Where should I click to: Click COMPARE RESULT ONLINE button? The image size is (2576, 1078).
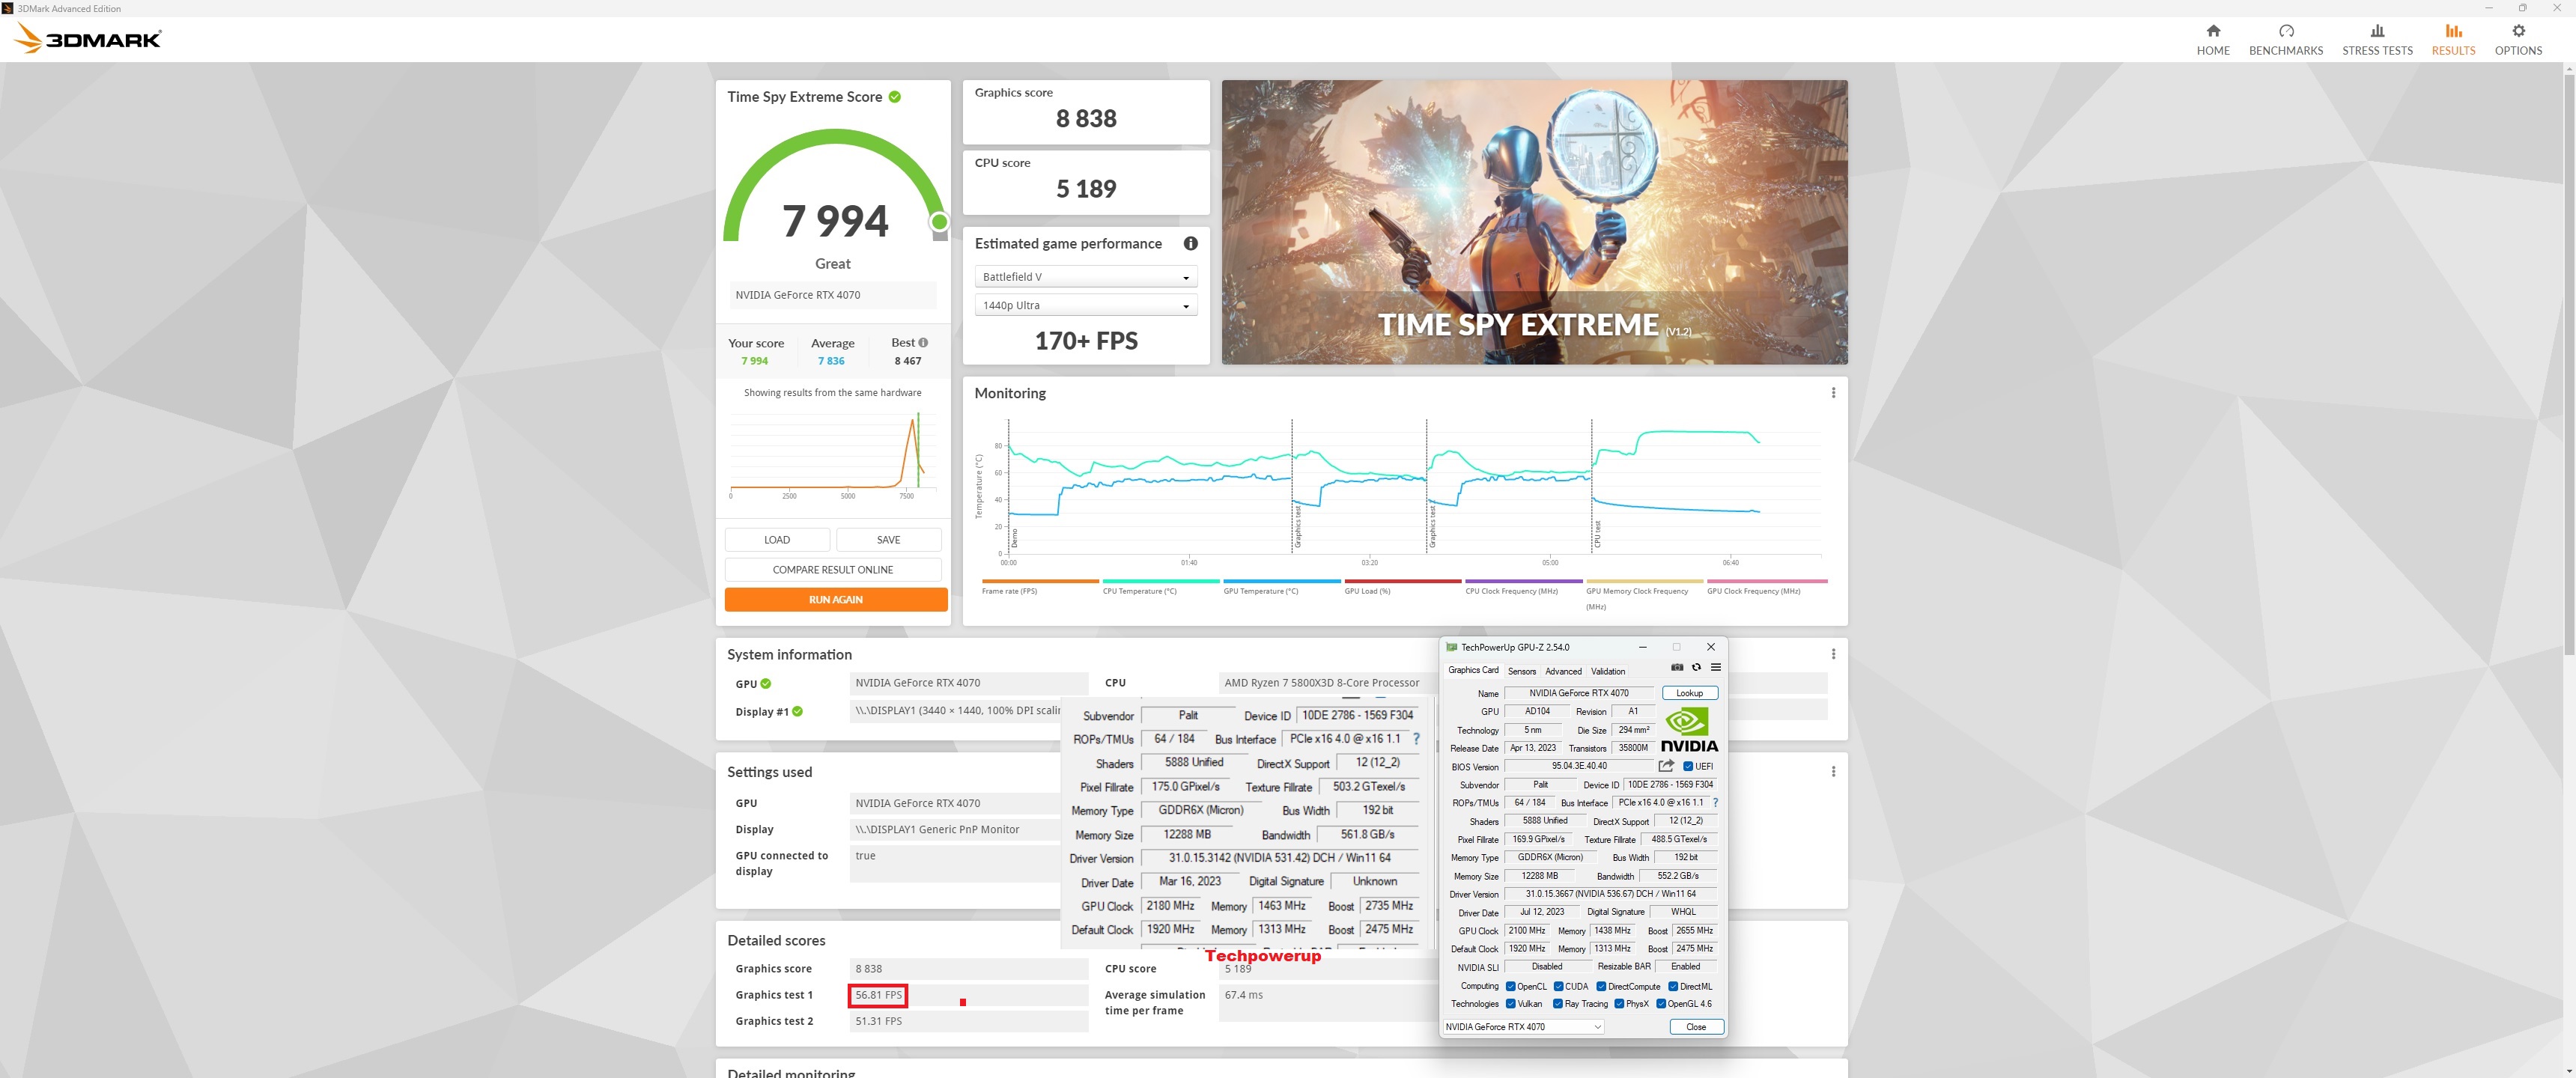(x=832, y=570)
